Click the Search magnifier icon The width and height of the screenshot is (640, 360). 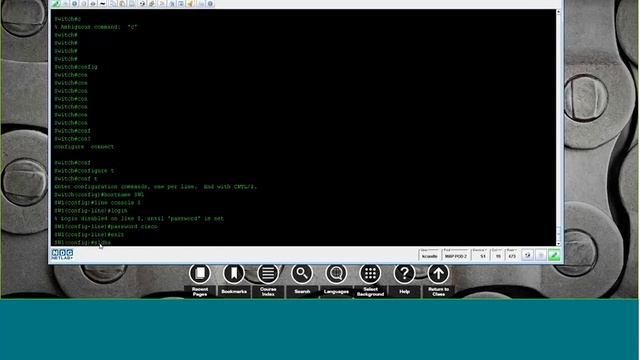point(302,273)
